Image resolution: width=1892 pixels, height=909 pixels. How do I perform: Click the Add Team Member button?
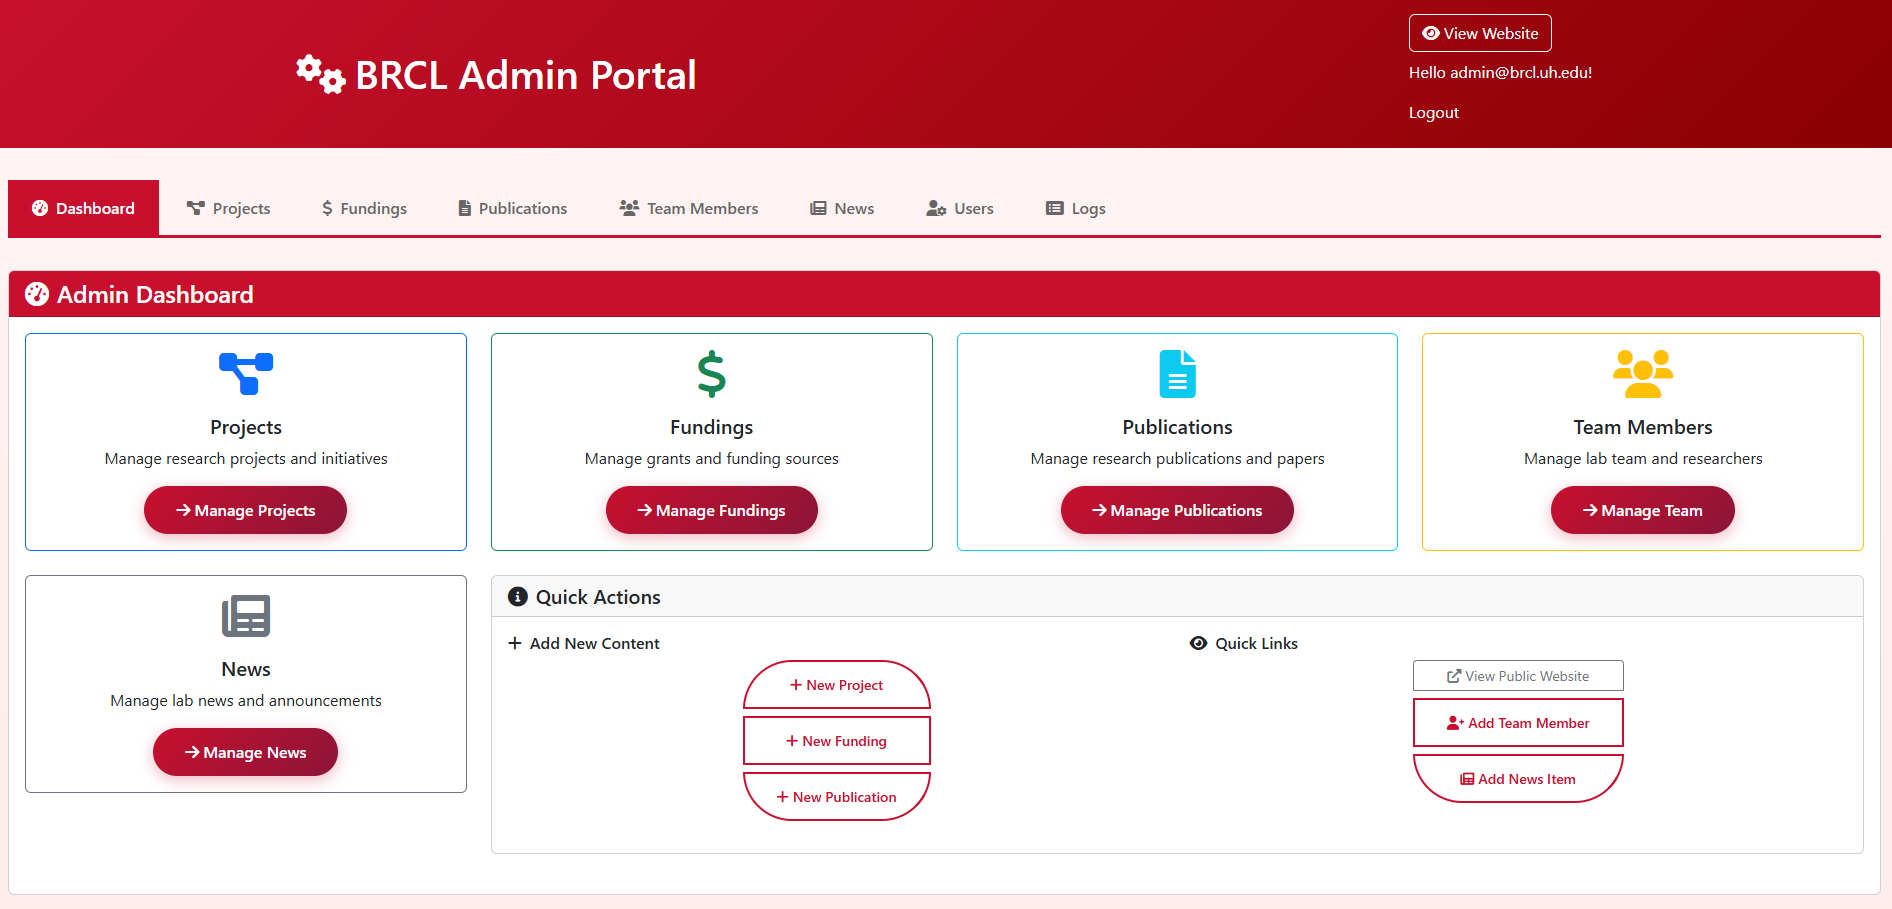[1518, 723]
